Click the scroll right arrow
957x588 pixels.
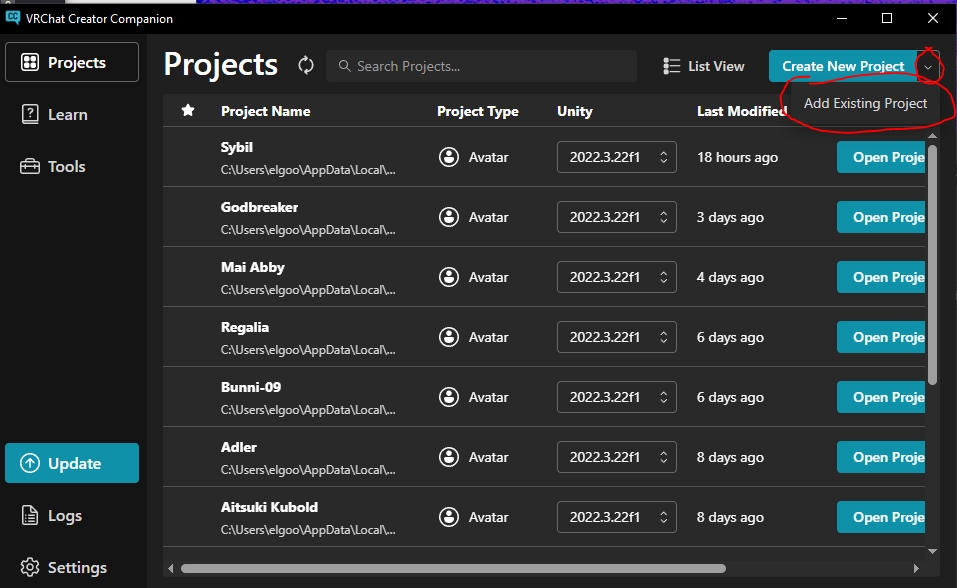point(915,568)
